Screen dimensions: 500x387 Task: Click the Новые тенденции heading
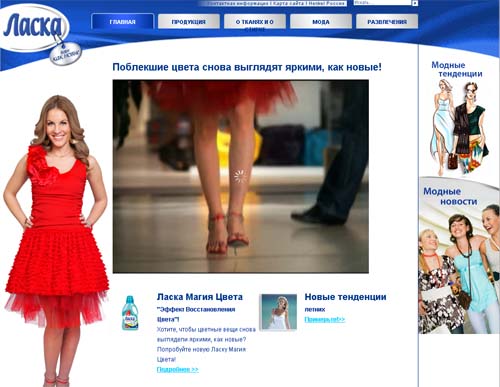pyautogui.click(x=345, y=297)
